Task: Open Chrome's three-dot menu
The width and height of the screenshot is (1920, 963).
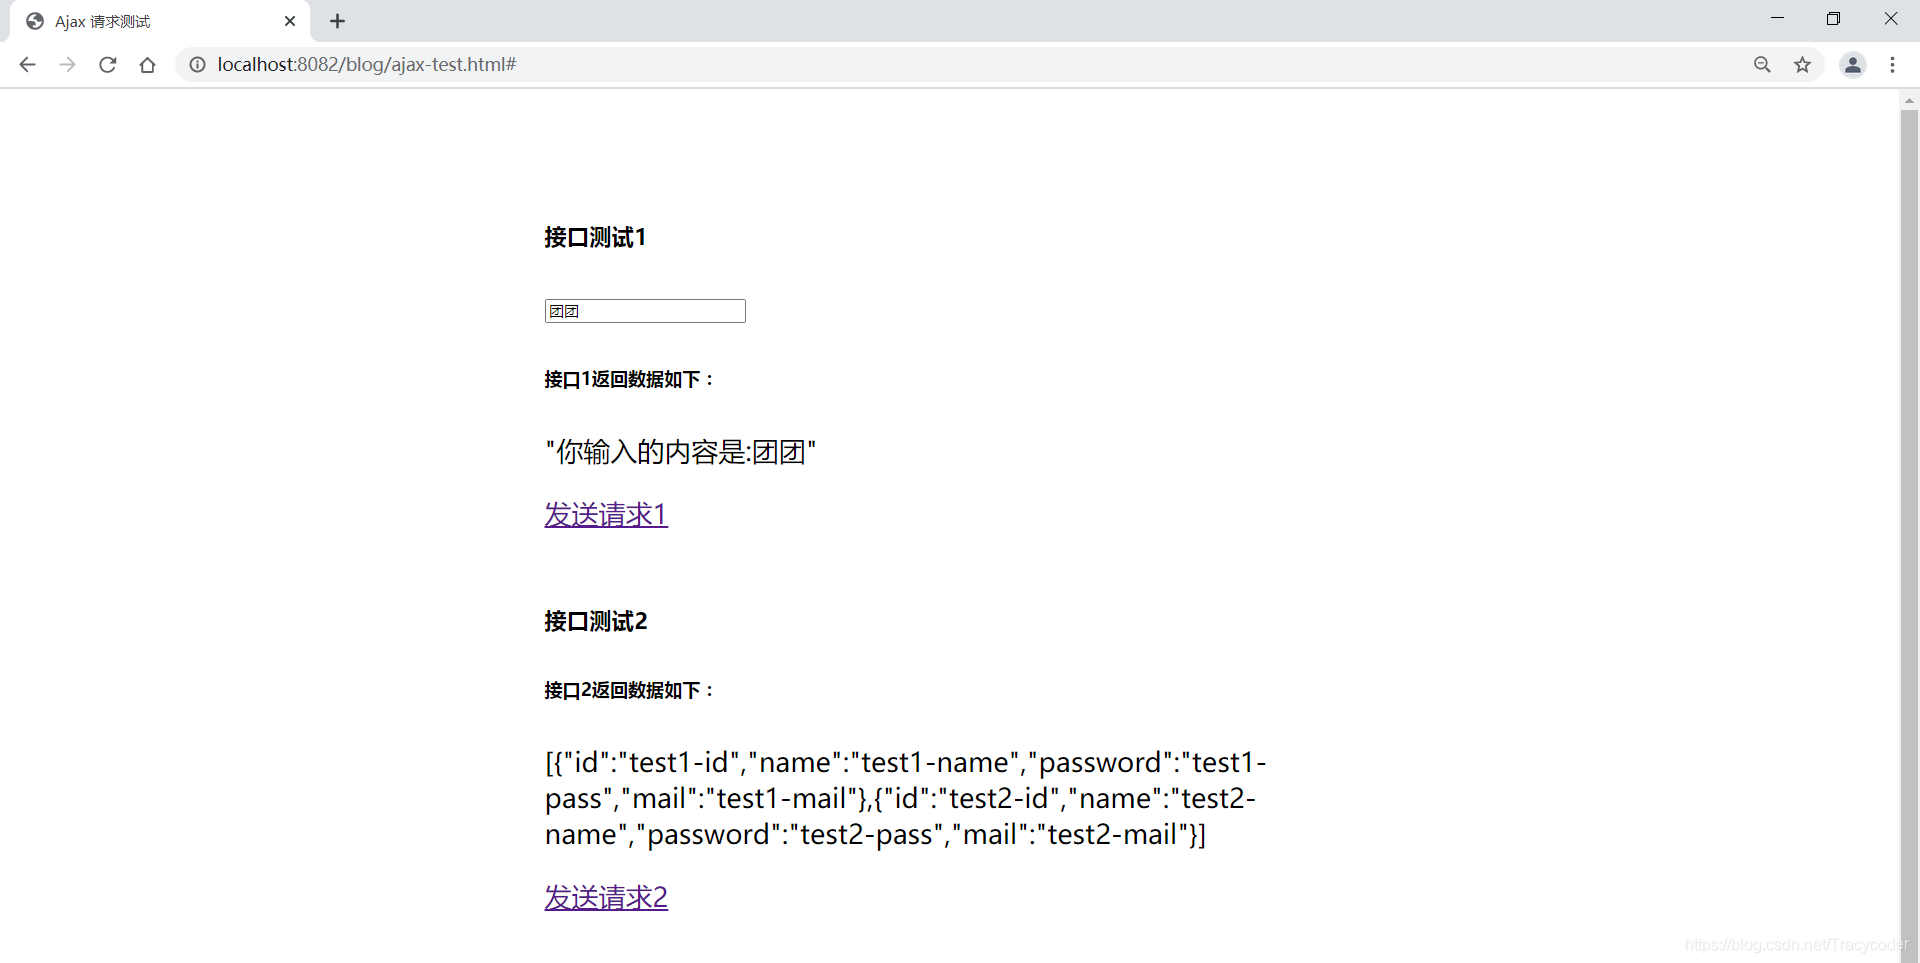Action: point(1892,65)
